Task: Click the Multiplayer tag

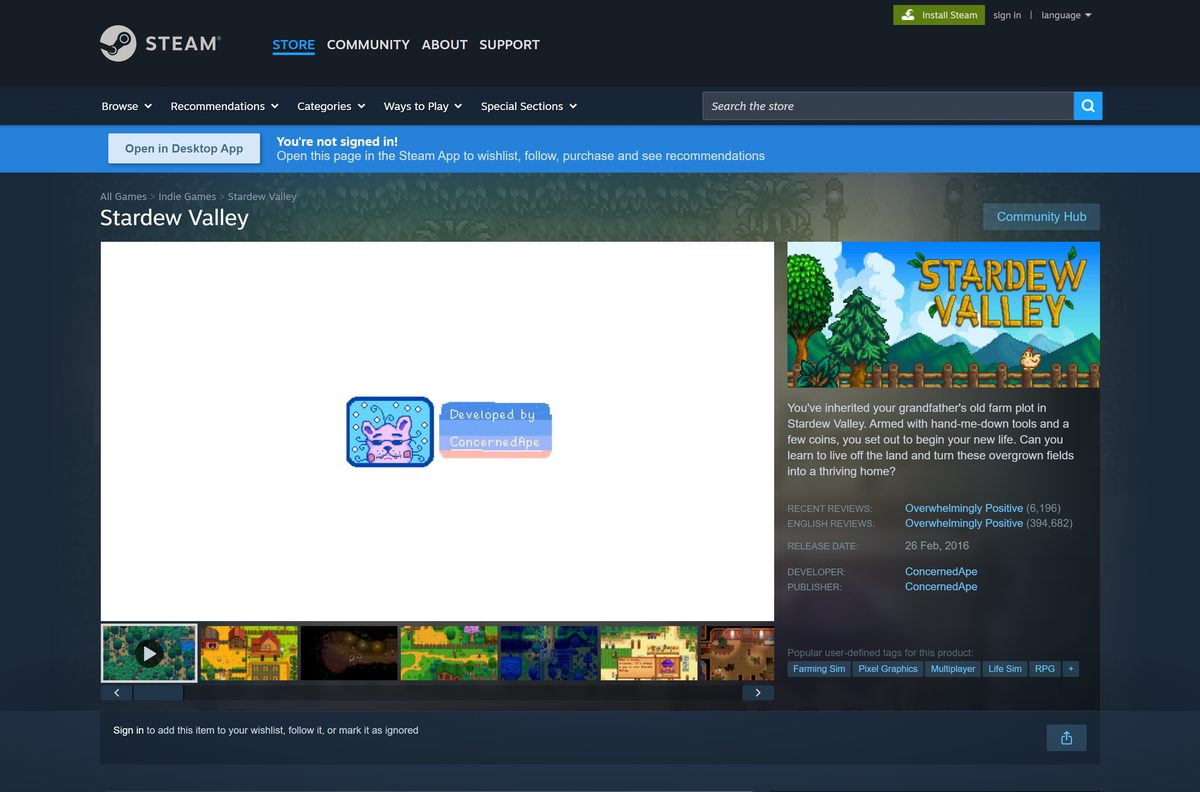Action: [953, 669]
